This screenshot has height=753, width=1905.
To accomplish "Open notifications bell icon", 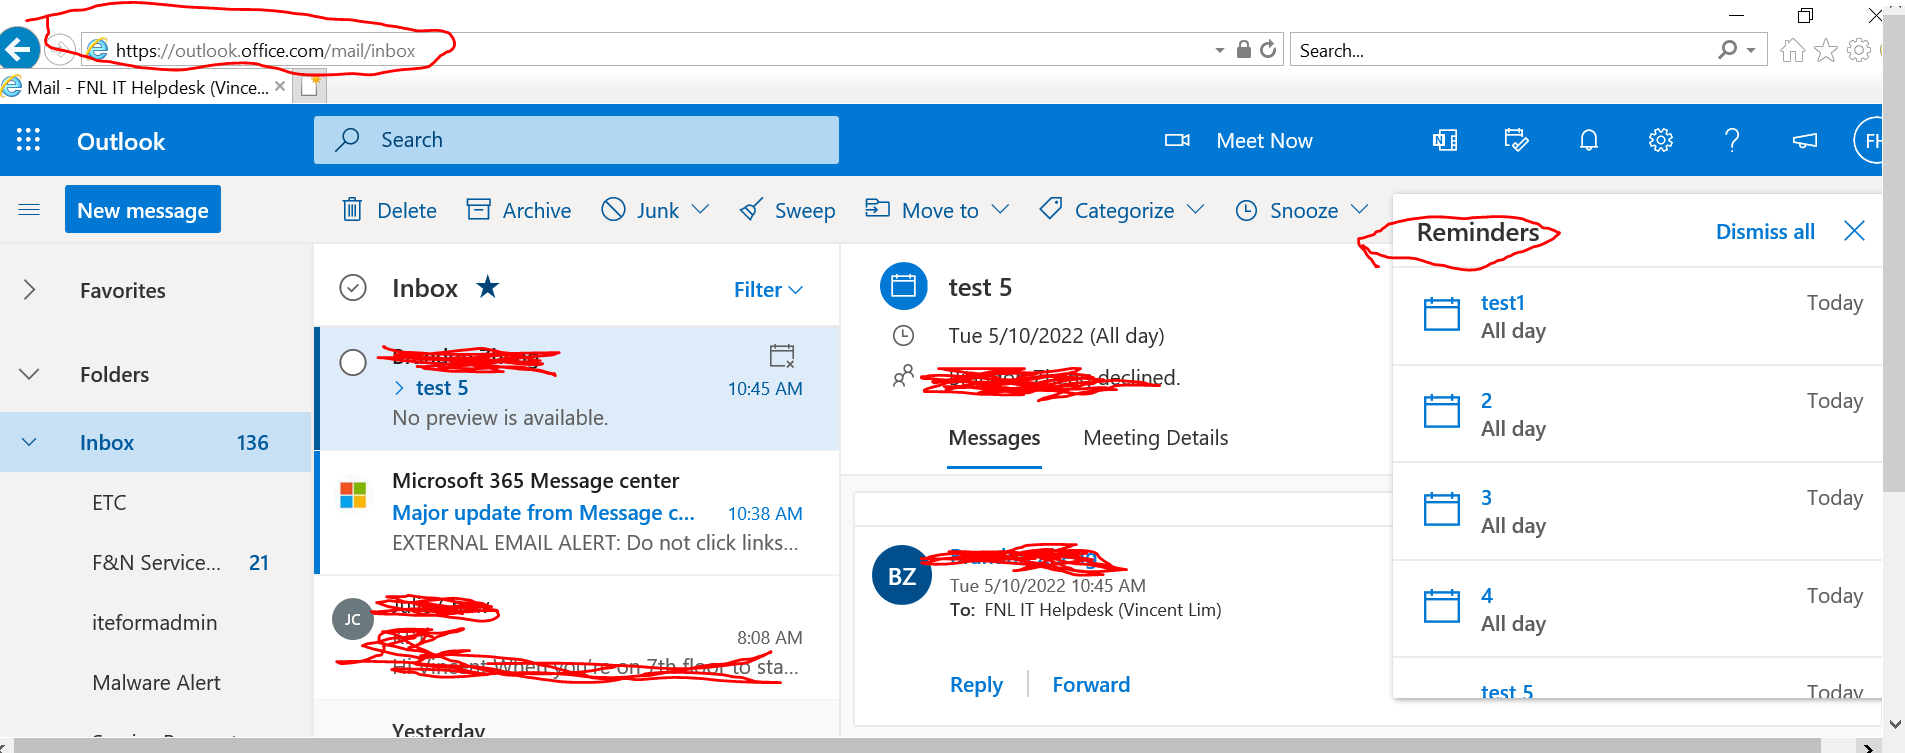I will pyautogui.click(x=1588, y=140).
